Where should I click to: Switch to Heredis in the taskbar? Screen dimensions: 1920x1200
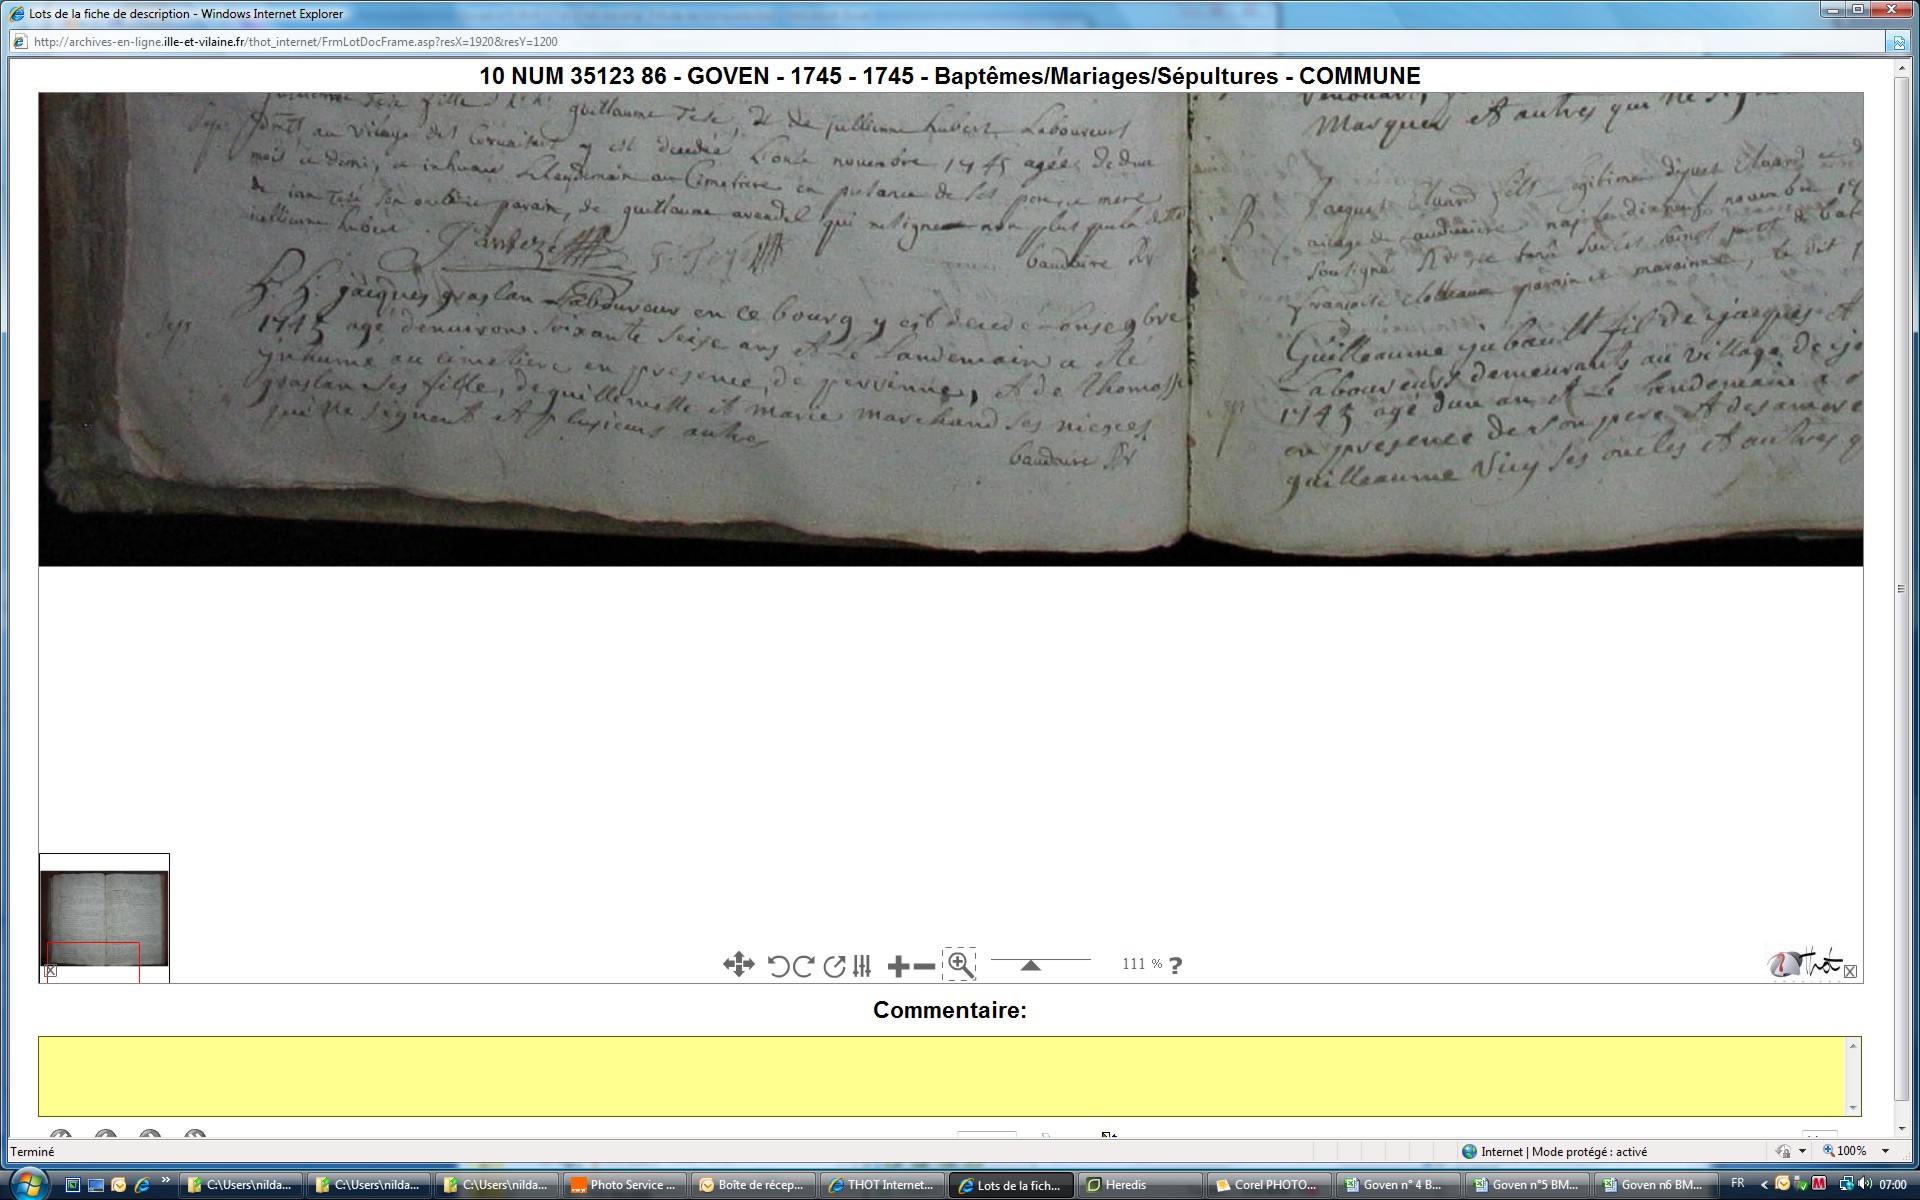pos(1140,1185)
